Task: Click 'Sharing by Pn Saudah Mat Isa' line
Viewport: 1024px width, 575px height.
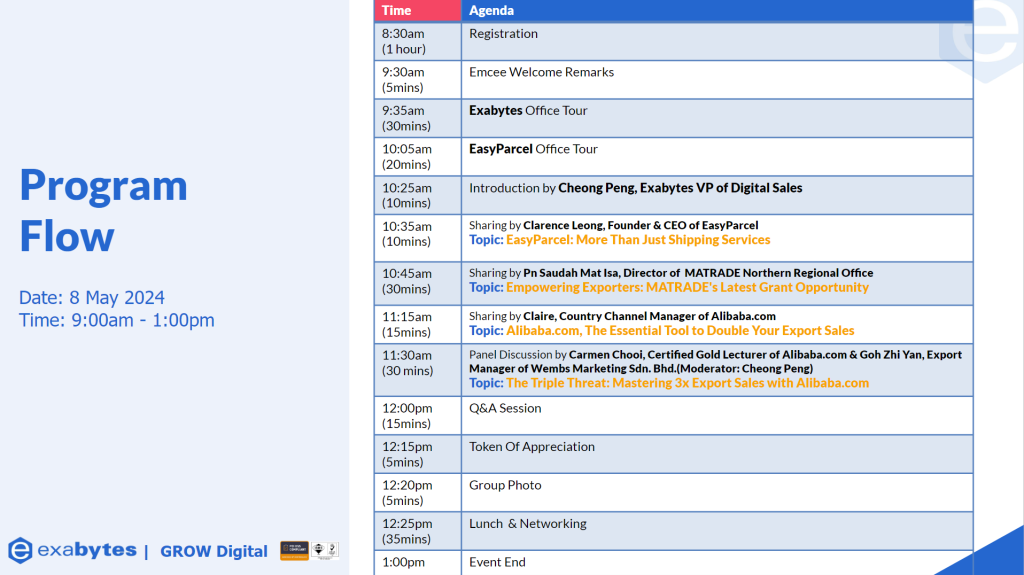Action: pyautogui.click(x=671, y=273)
